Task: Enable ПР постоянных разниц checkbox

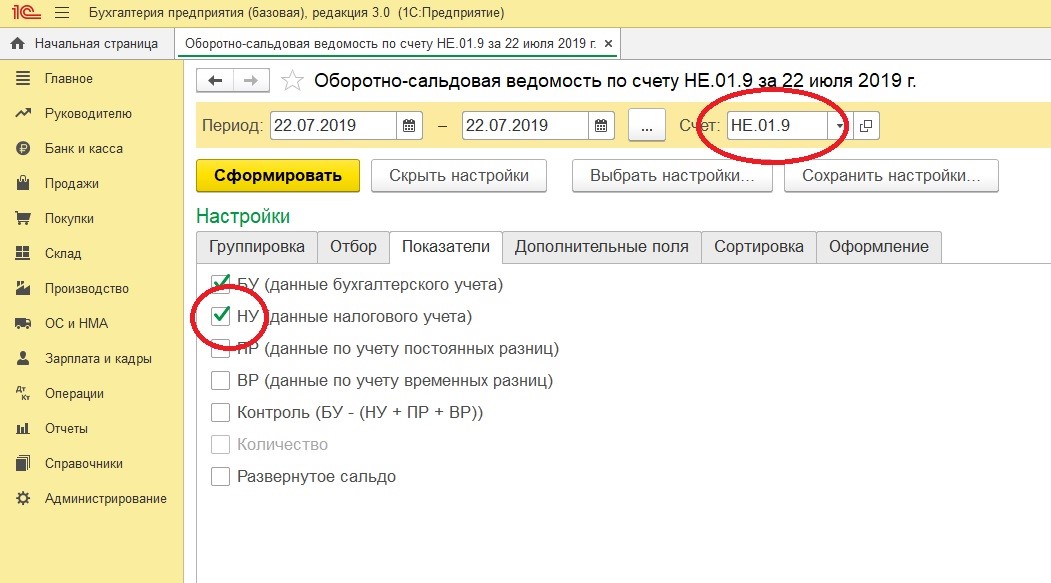Action: coord(221,349)
